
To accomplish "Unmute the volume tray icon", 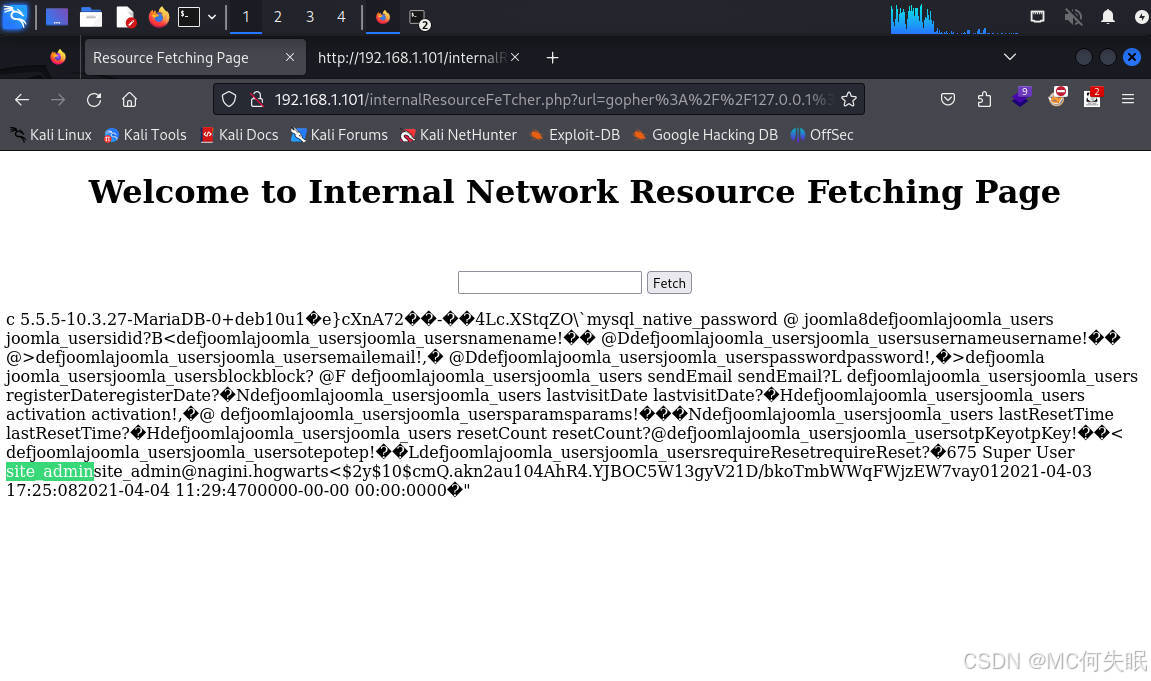I will (x=1073, y=16).
